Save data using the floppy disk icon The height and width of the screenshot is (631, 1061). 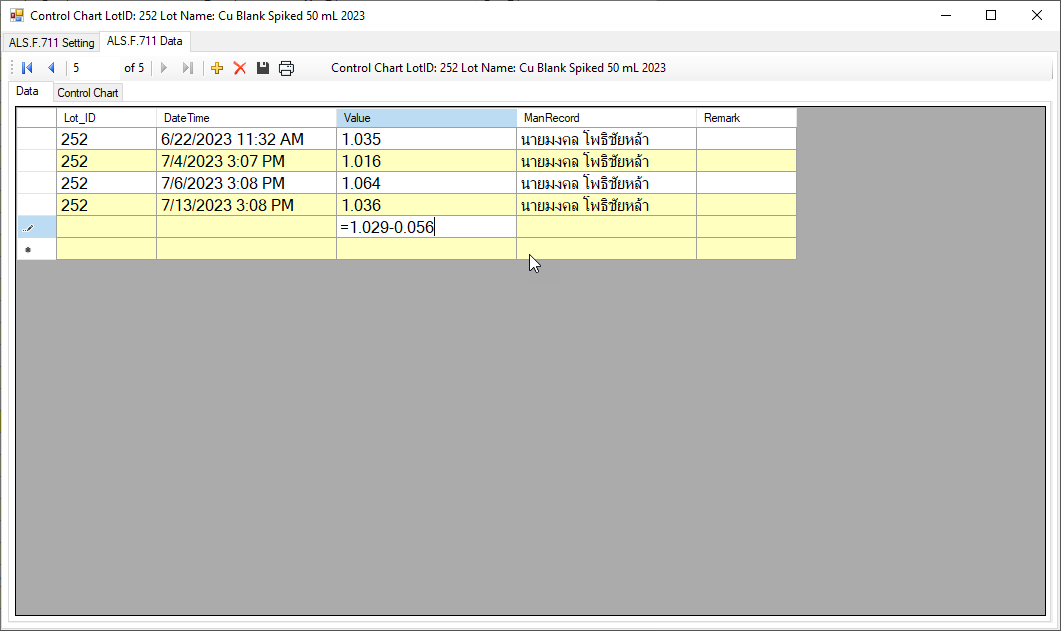pyautogui.click(x=263, y=68)
